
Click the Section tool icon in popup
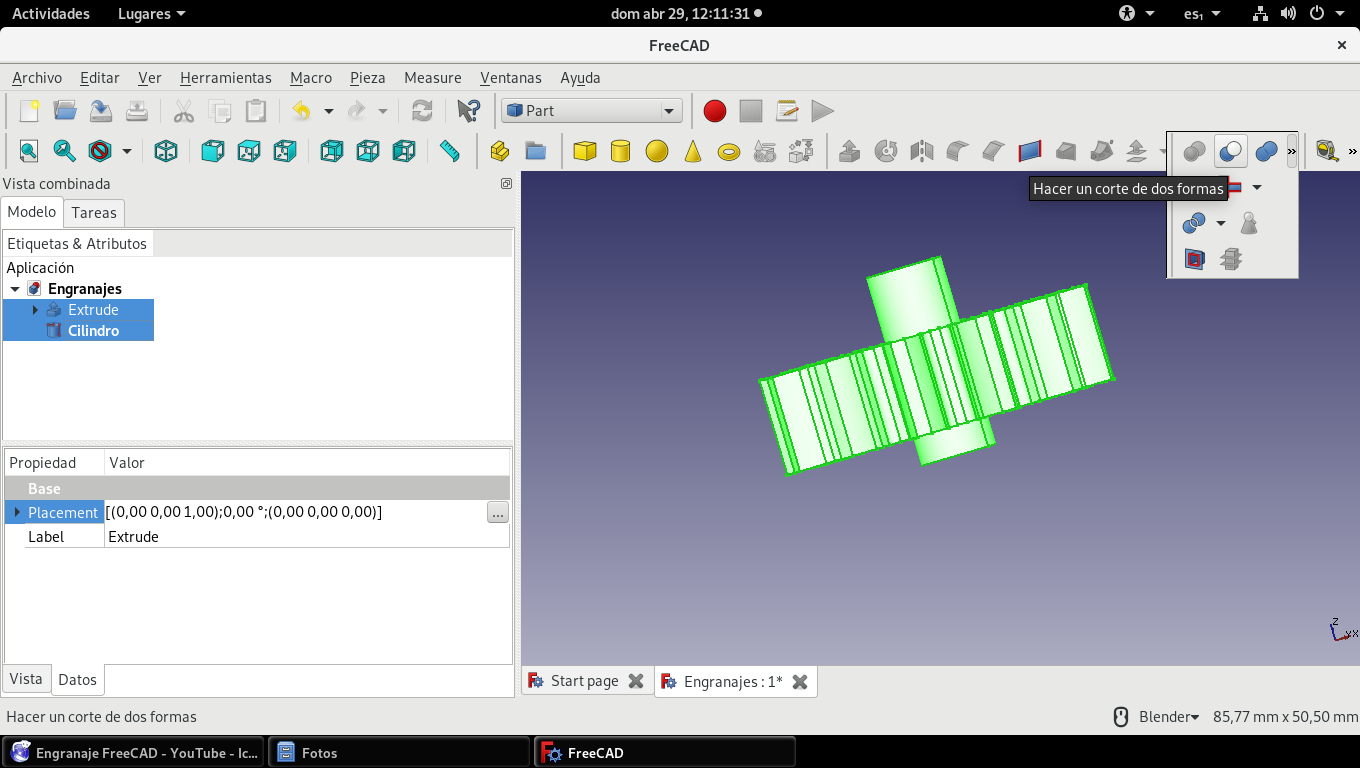coord(1194,259)
